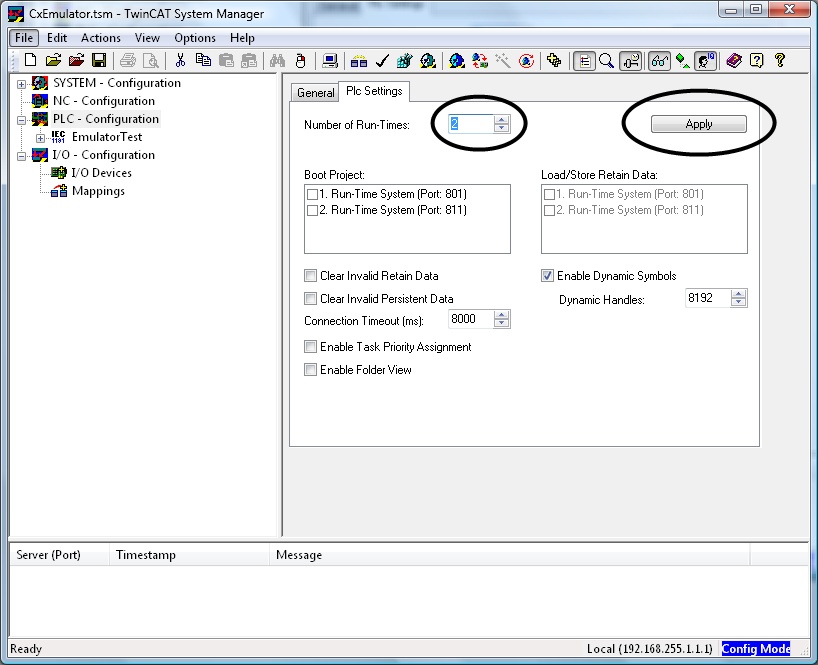Click the Find binoculars icon
The image size is (818, 665).
pos(277,61)
